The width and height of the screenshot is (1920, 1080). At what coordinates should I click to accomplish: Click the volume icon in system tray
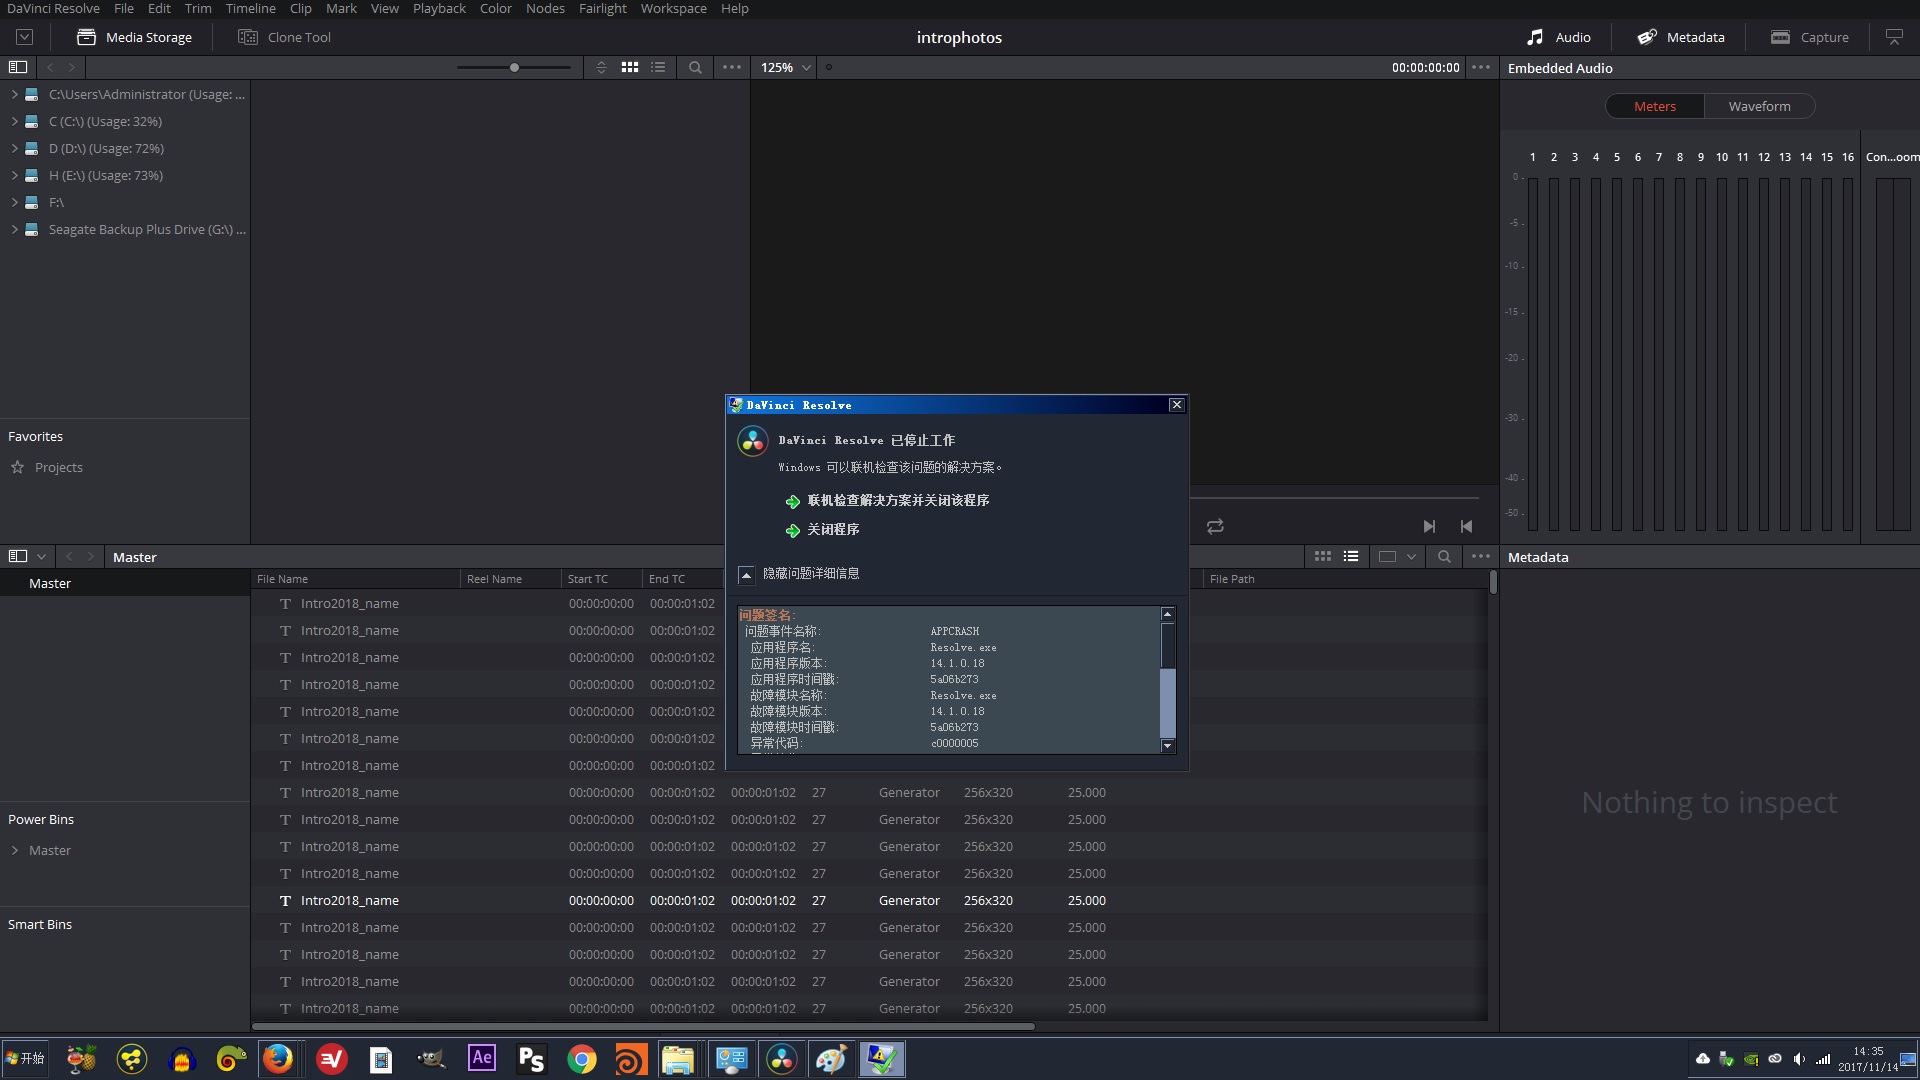[1798, 1059]
